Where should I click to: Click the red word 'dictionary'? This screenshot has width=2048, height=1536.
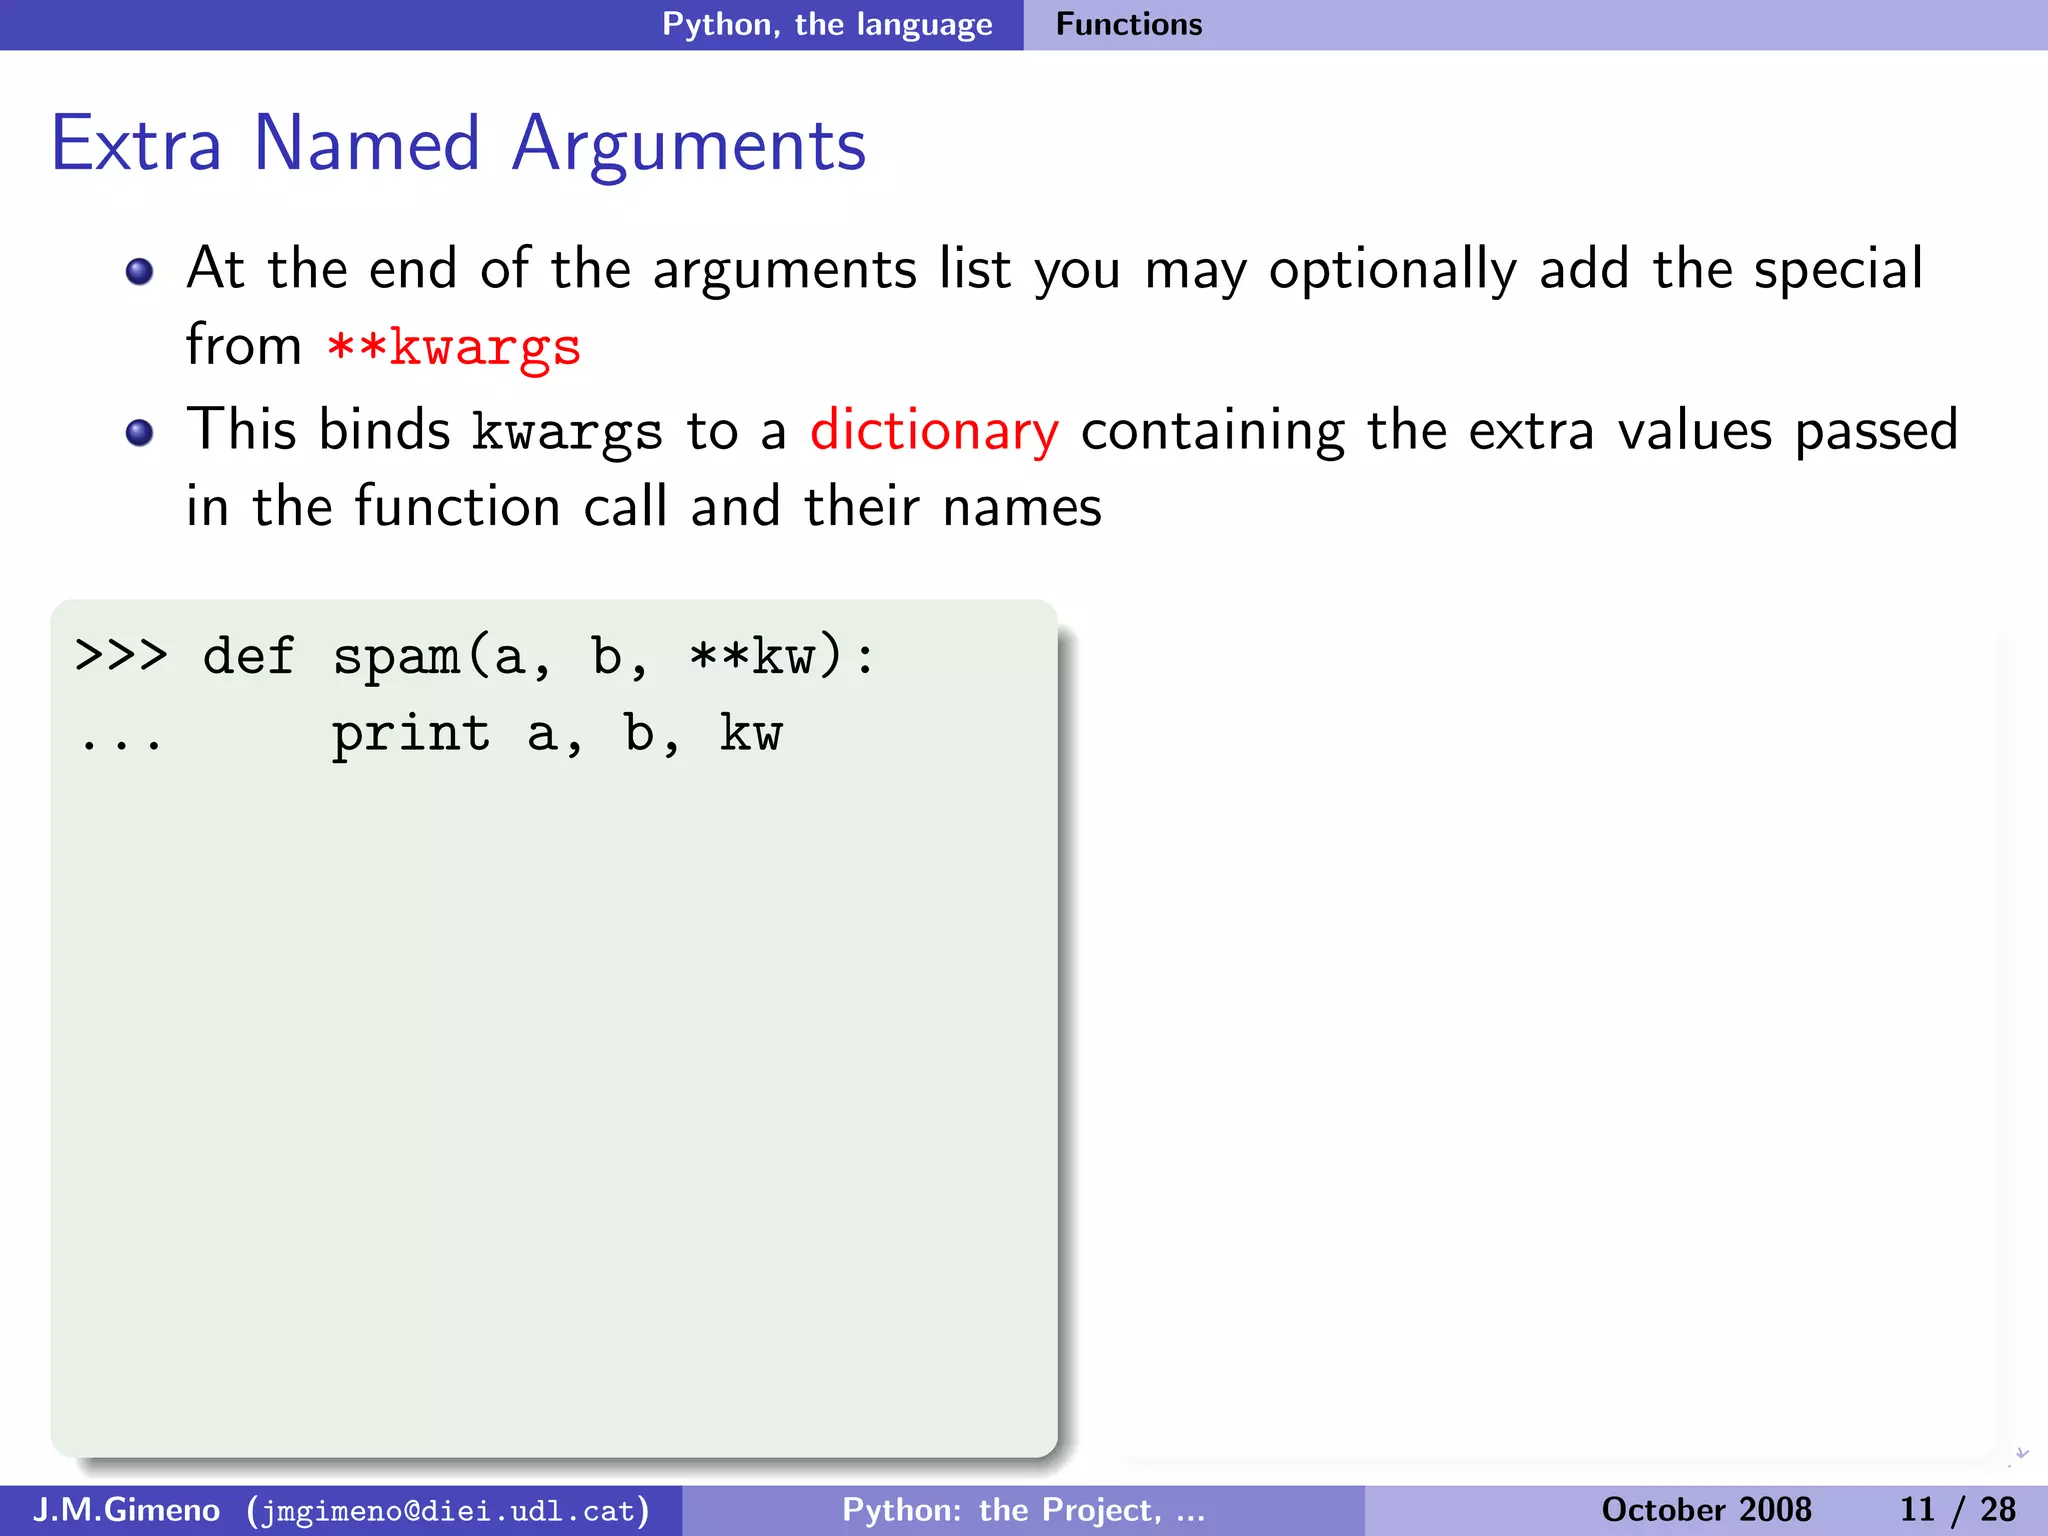click(934, 432)
